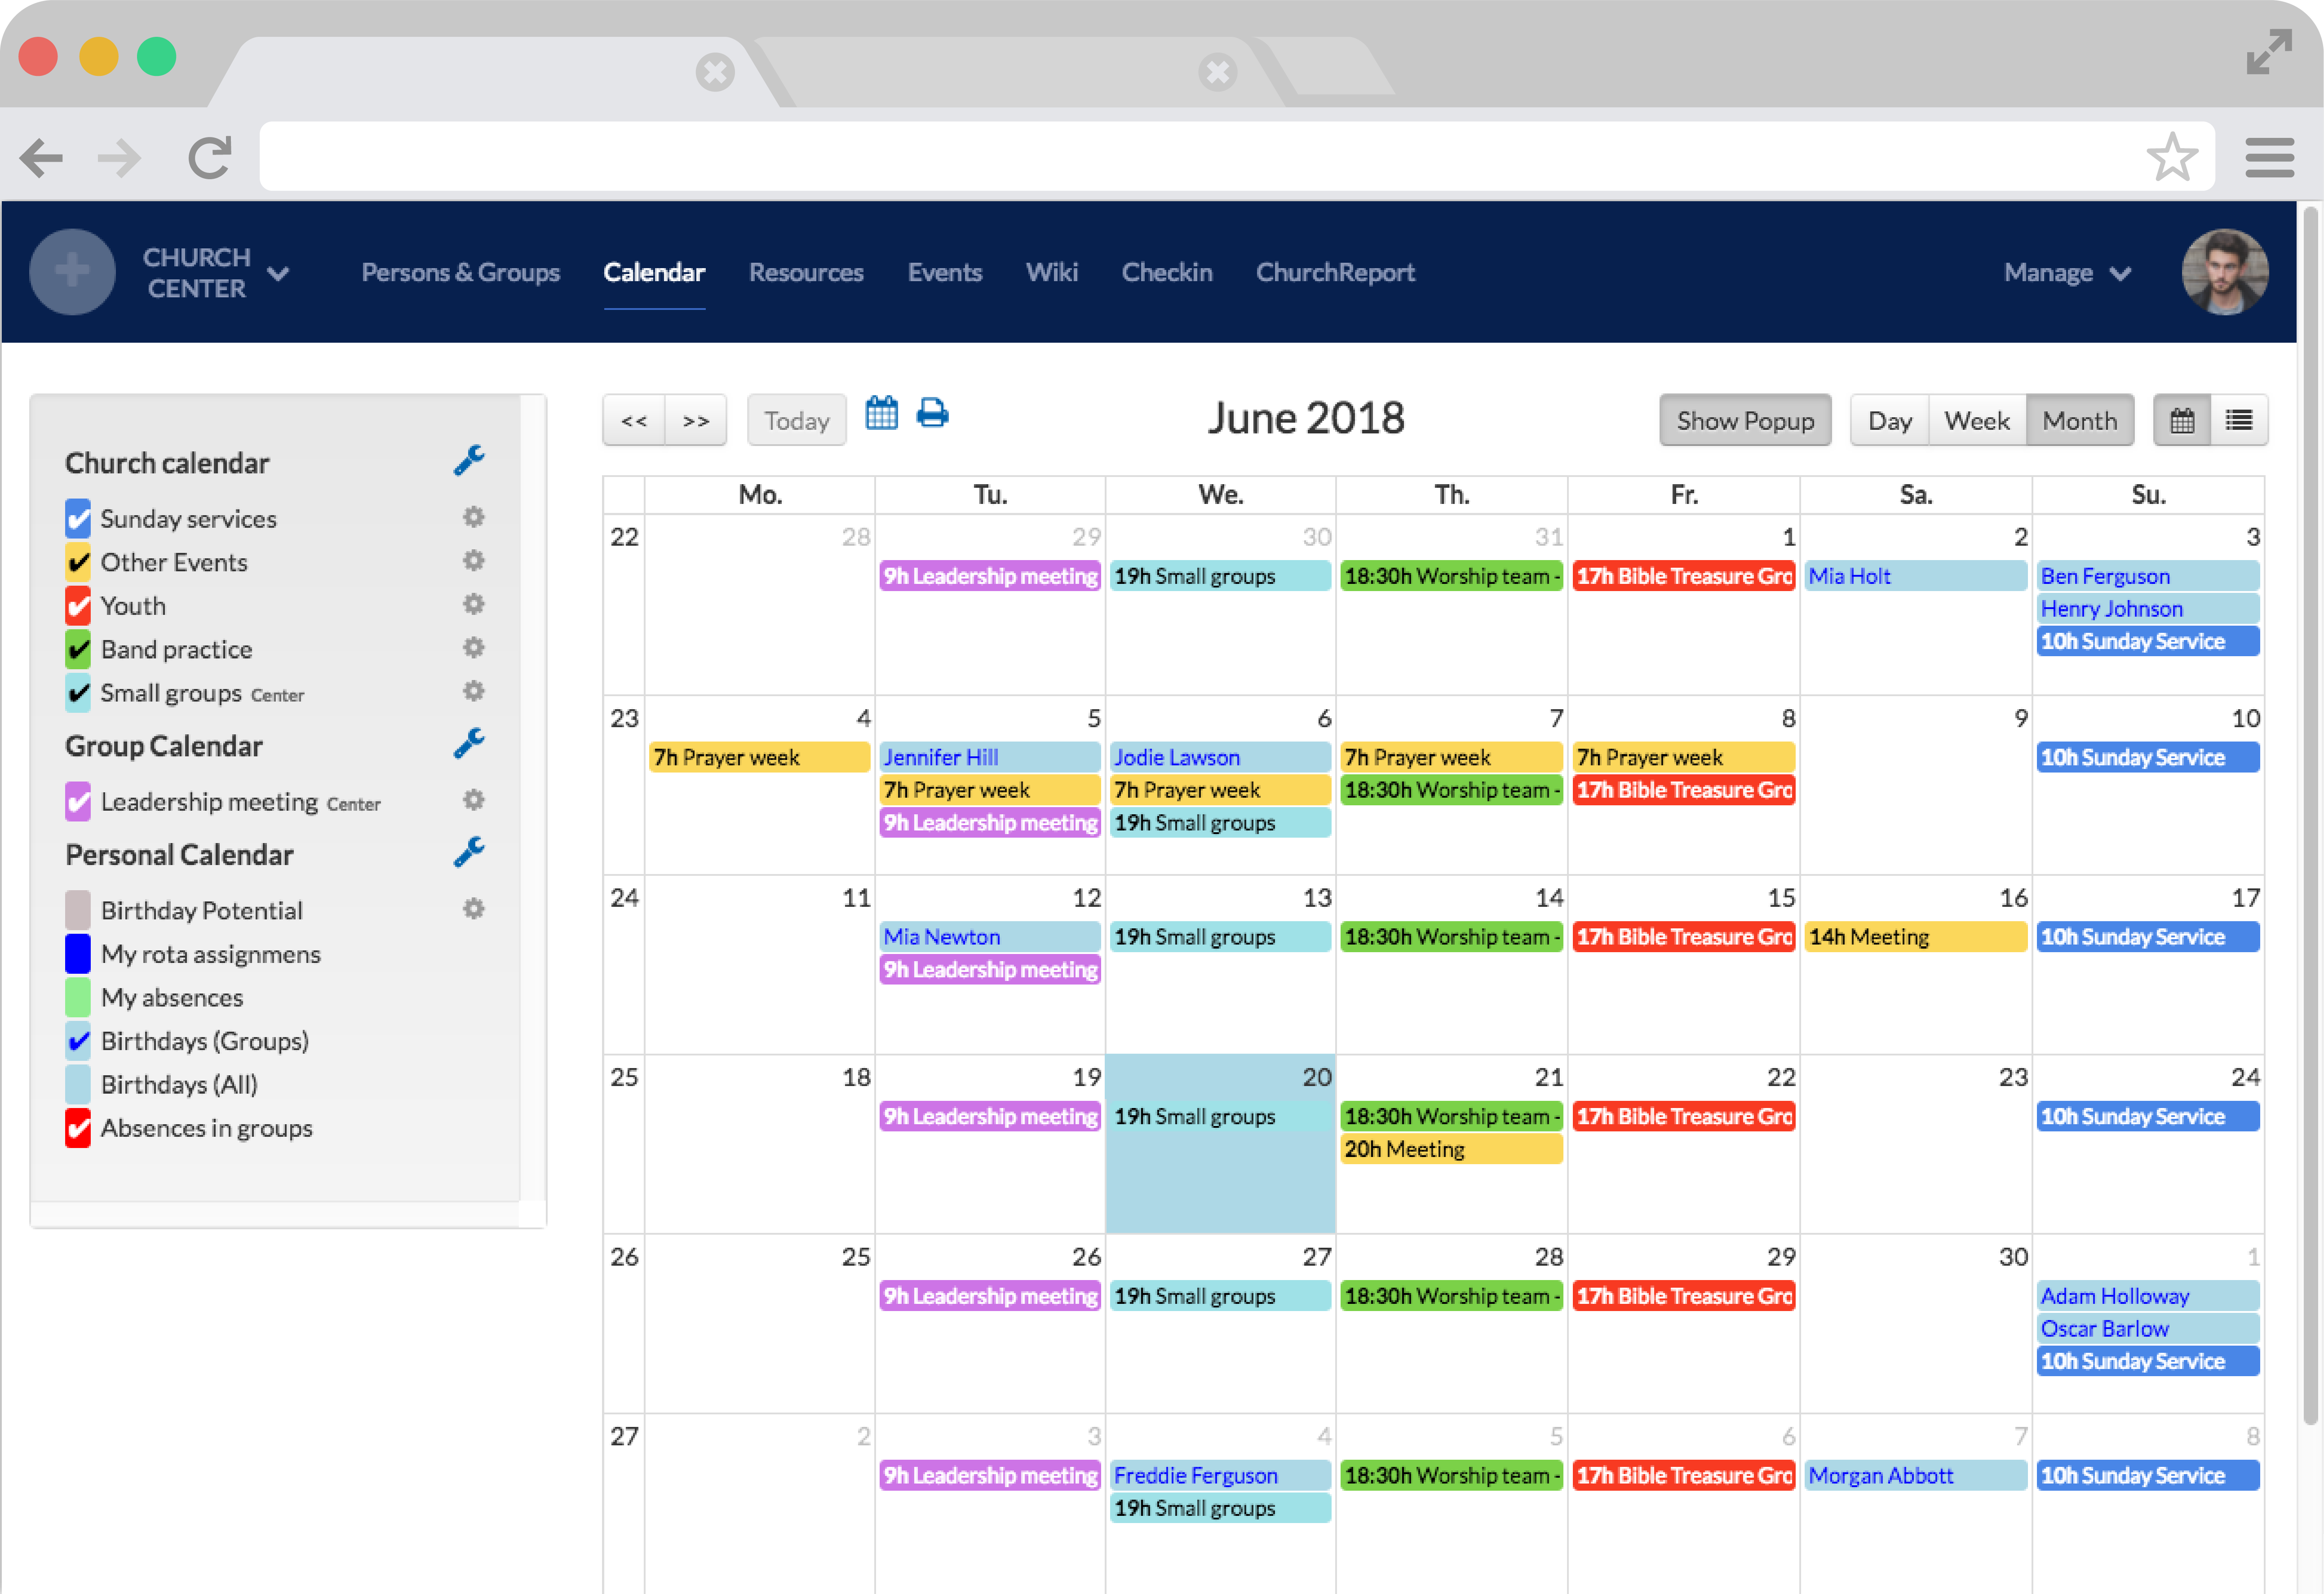The height and width of the screenshot is (1594, 2324).
Task: Open the Events menu item
Action: tap(944, 272)
